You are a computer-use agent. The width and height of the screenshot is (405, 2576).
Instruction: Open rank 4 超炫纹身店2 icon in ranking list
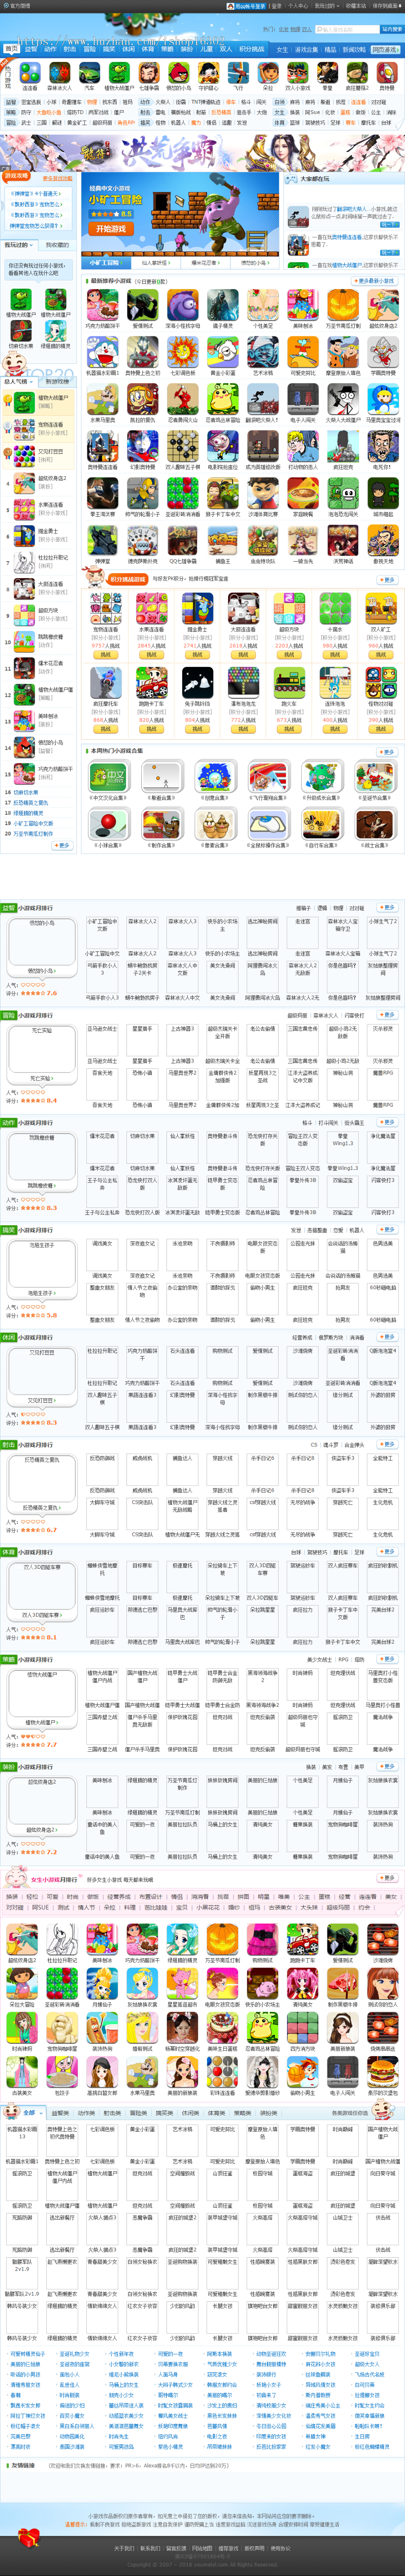click(x=23, y=483)
